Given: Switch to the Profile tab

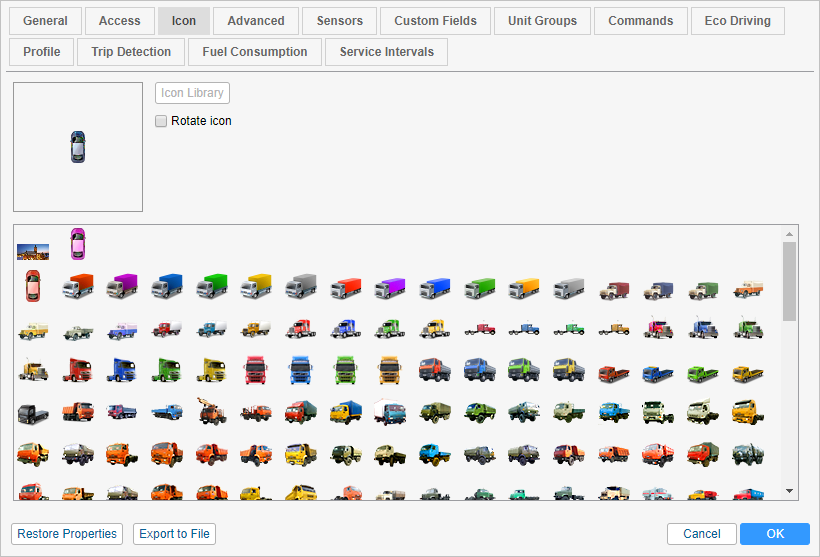Looking at the screenshot, I should tap(42, 52).
